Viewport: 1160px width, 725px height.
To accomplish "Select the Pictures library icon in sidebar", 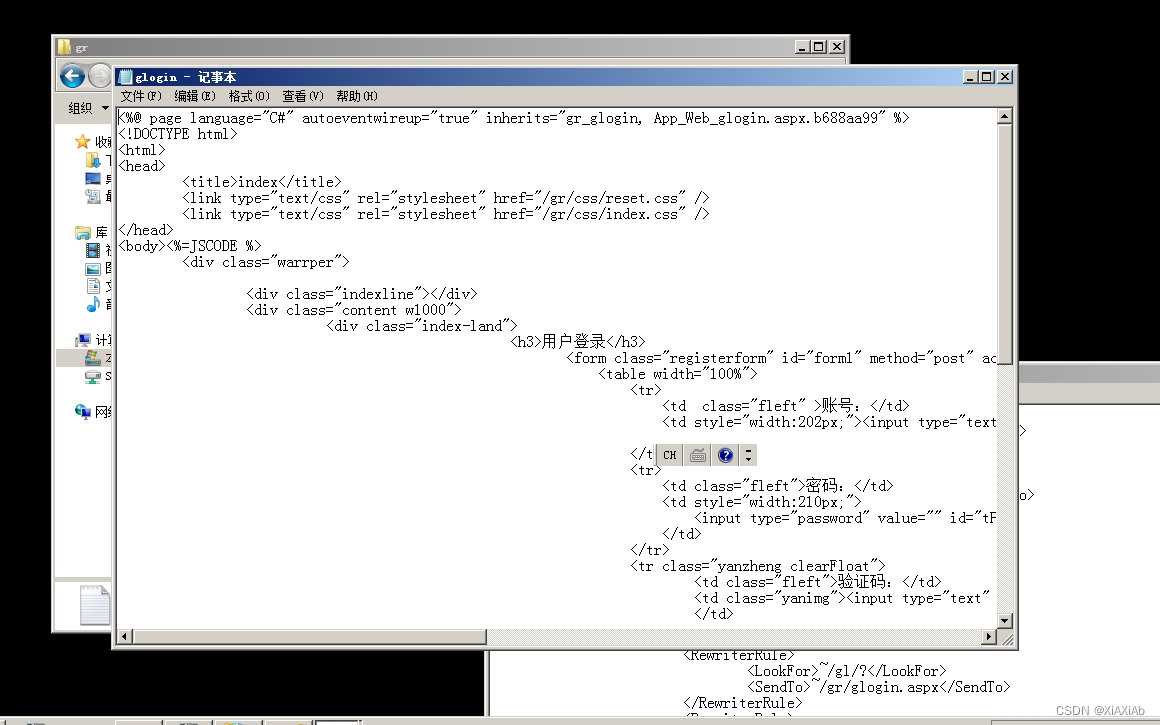I will pyautogui.click(x=93, y=269).
